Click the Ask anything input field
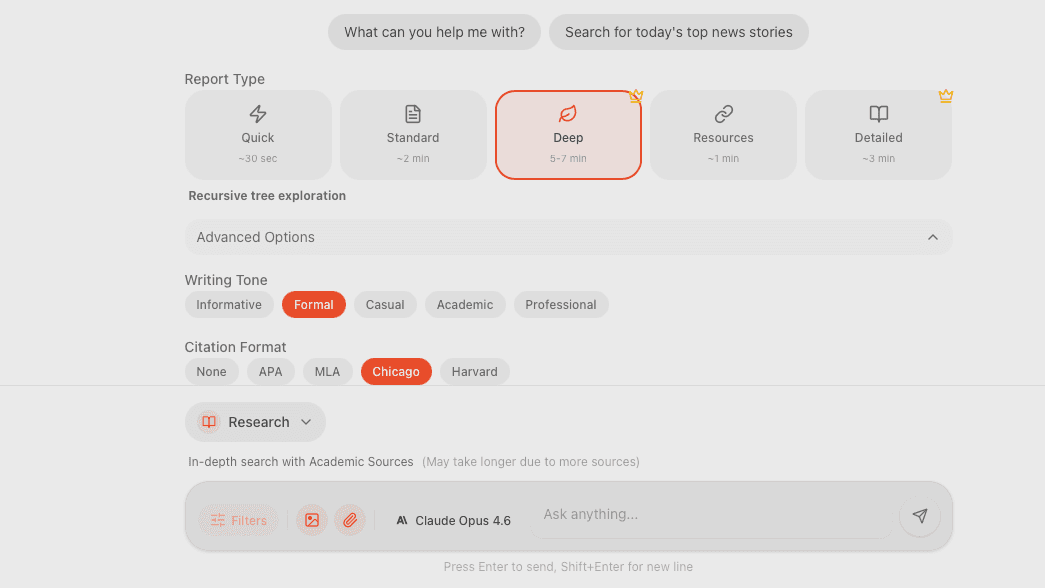Image resolution: width=1045 pixels, height=588 pixels. pyautogui.click(x=710, y=515)
